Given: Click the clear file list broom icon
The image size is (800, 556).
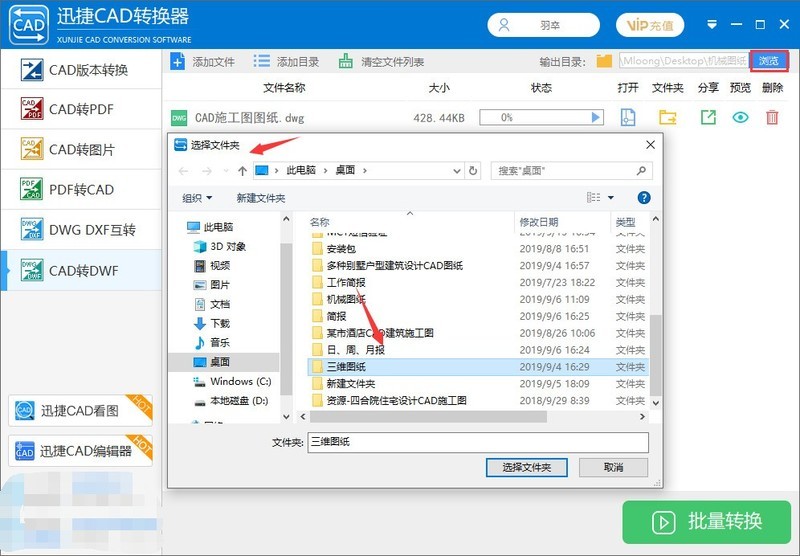Looking at the screenshot, I should (345, 62).
